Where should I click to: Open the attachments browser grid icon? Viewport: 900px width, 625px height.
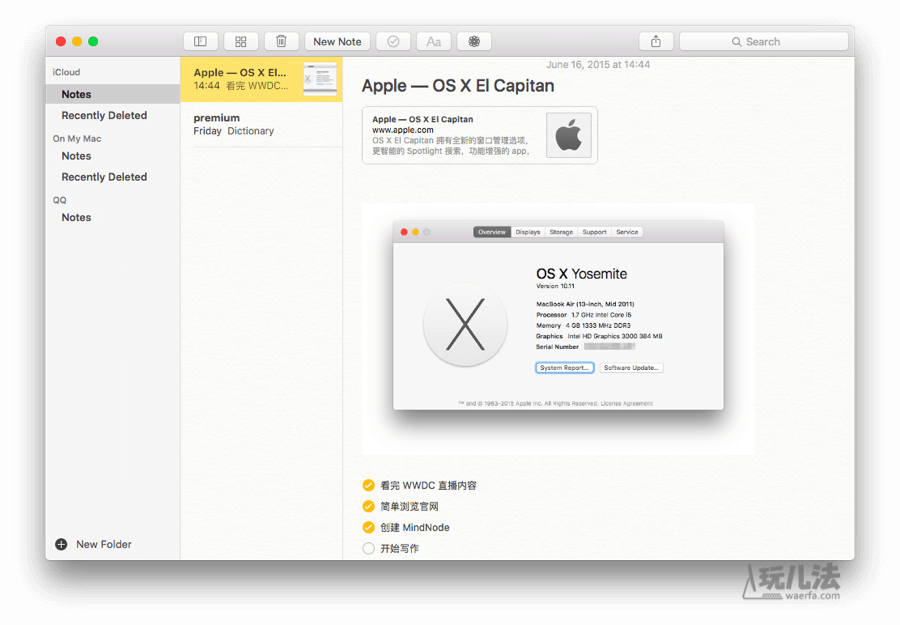coord(240,41)
